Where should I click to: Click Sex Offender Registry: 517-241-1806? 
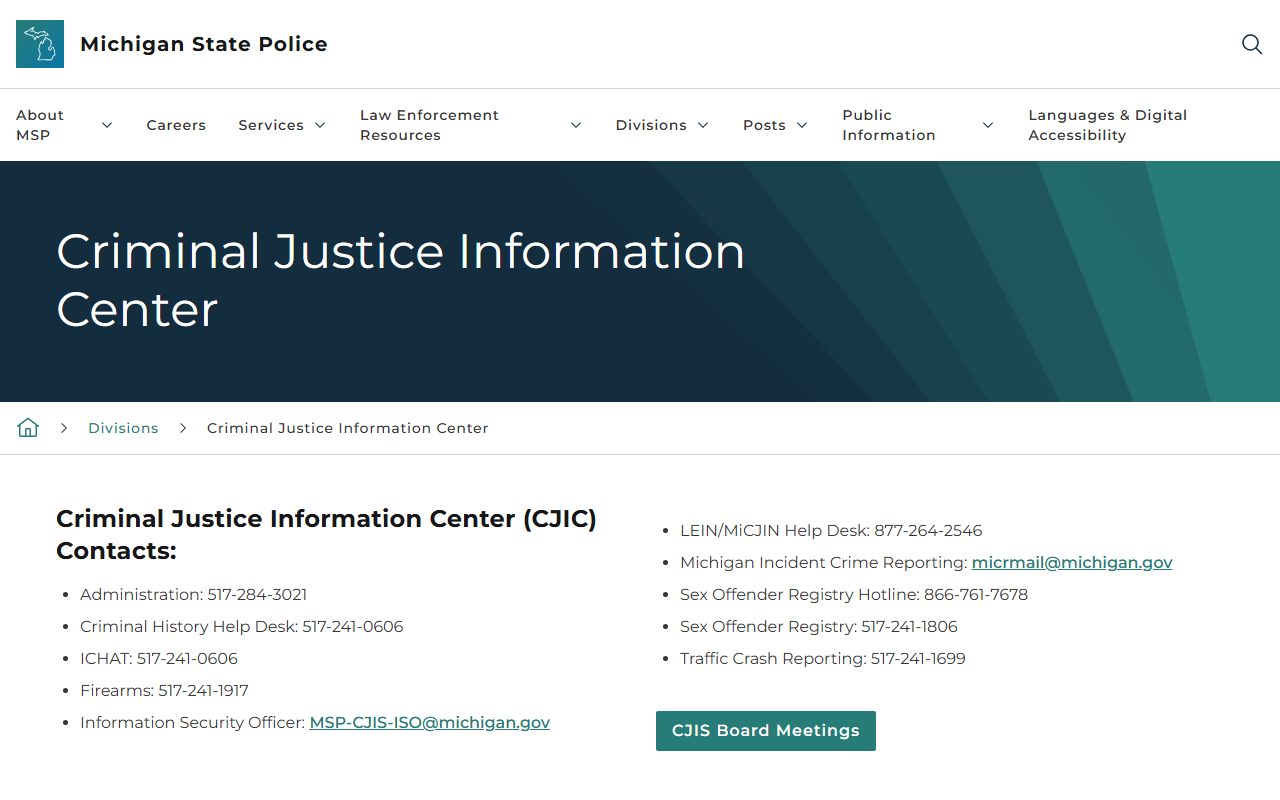click(x=819, y=626)
